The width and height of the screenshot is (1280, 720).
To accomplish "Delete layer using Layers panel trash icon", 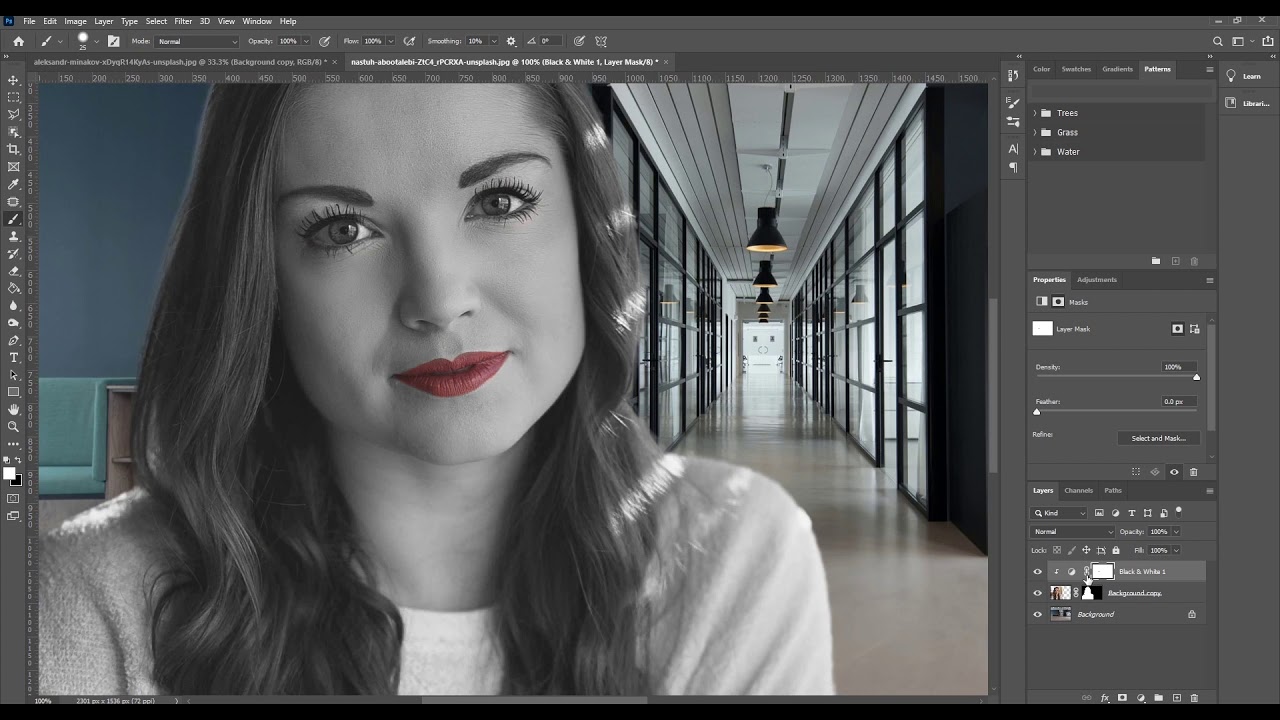I will pos(1194,698).
